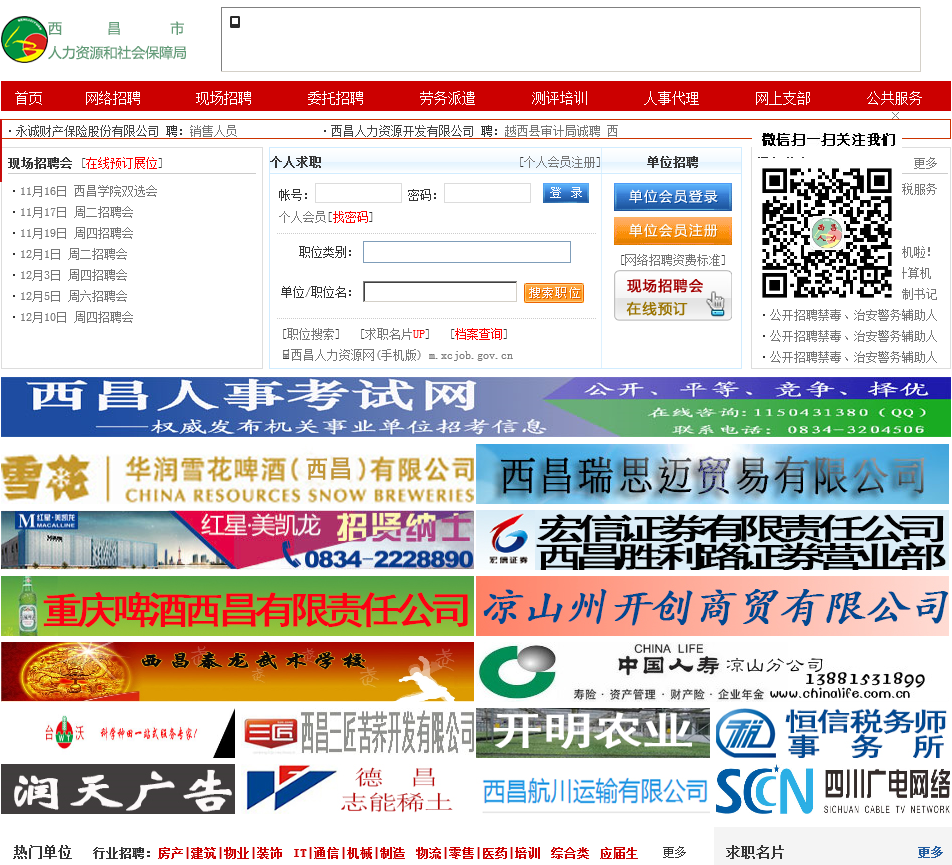Viewport: 952px width, 865px height.
Task: Focus the 密码 input field
Action: pyautogui.click(x=488, y=194)
